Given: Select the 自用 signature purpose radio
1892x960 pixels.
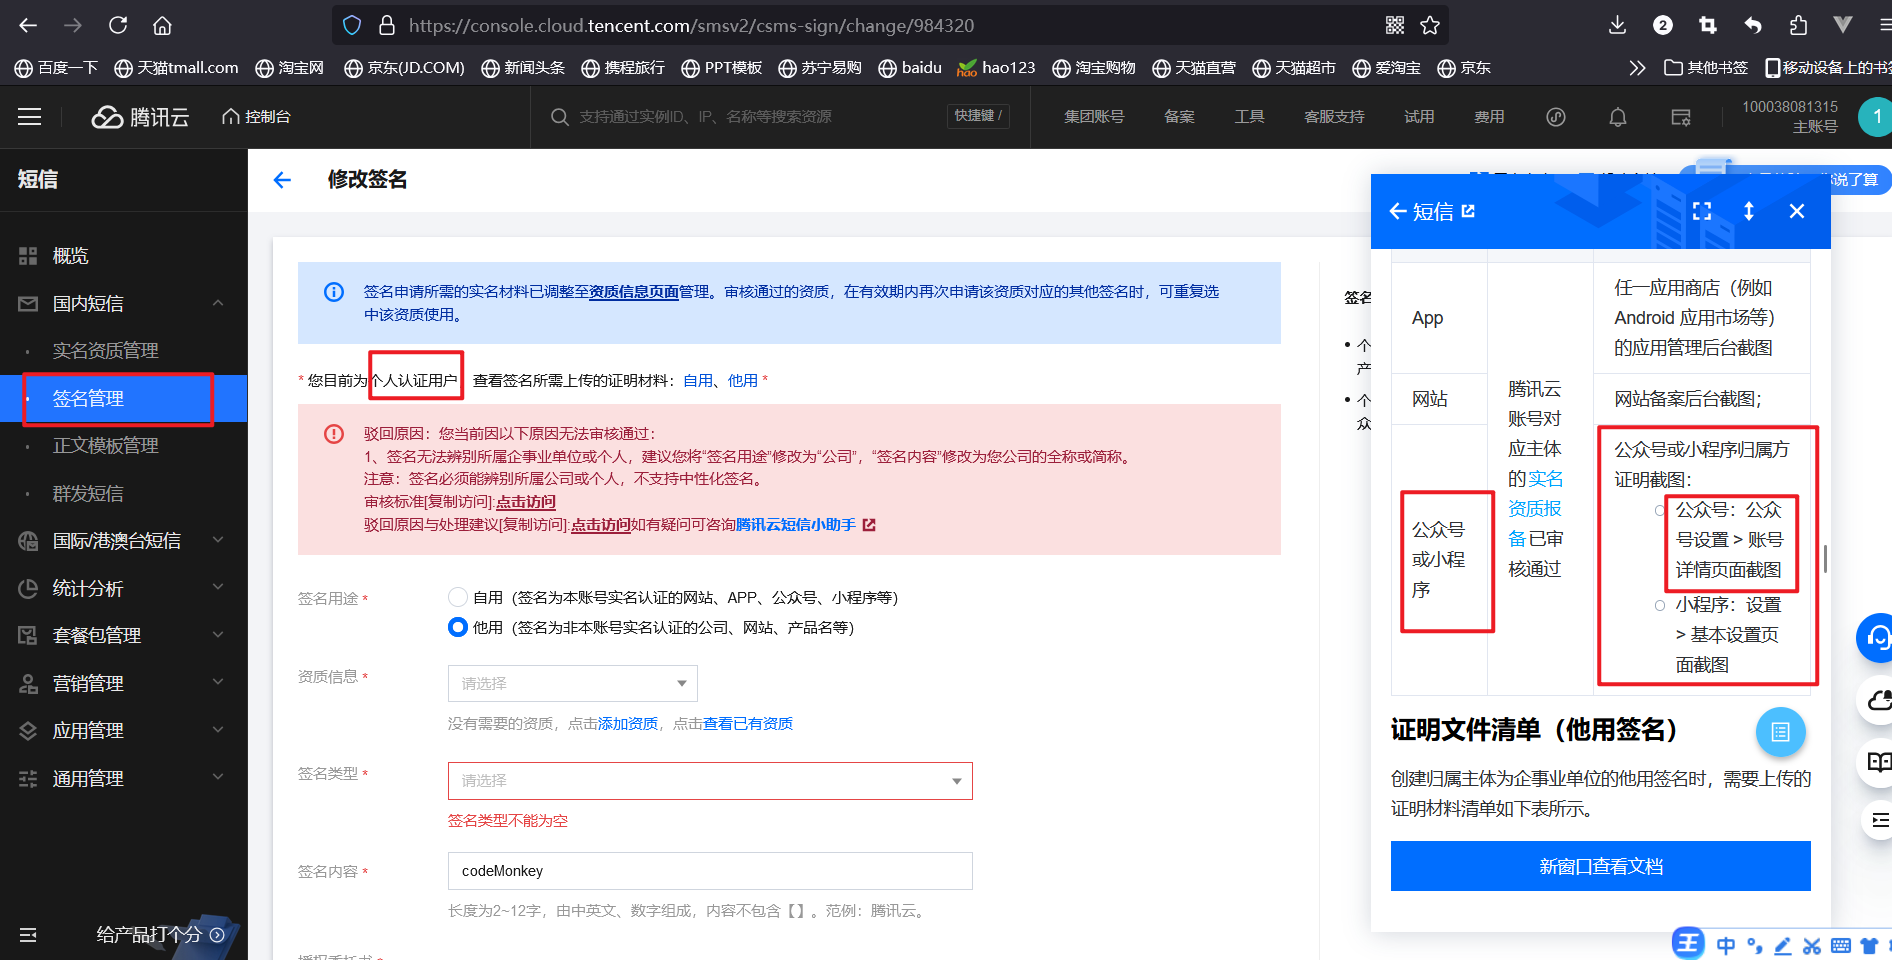Looking at the screenshot, I should tap(458, 597).
